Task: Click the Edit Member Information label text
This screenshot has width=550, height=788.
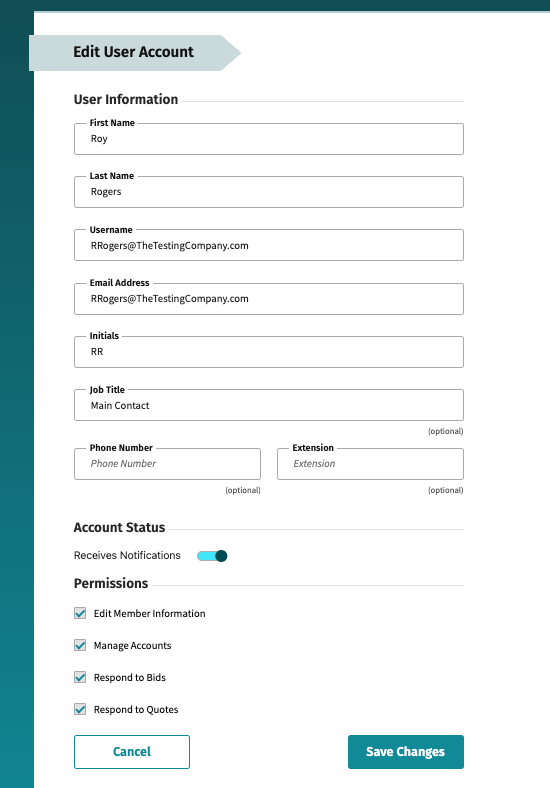Action: tap(149, 614)
